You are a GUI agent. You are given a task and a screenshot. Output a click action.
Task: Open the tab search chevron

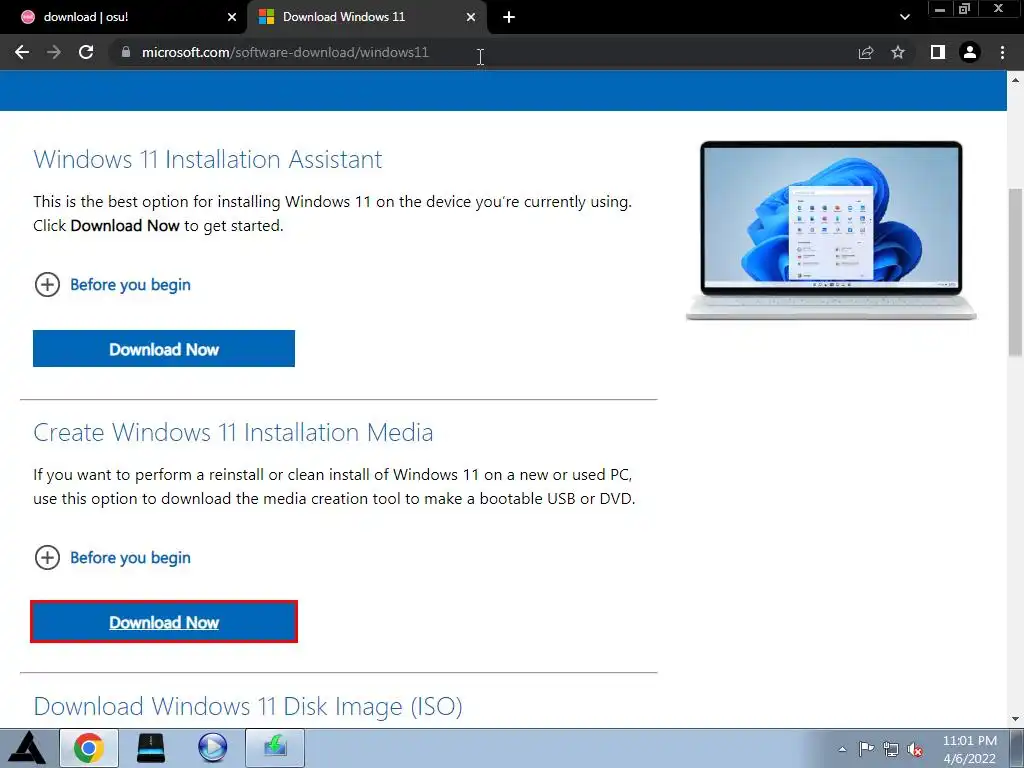[x=904, y=17]
